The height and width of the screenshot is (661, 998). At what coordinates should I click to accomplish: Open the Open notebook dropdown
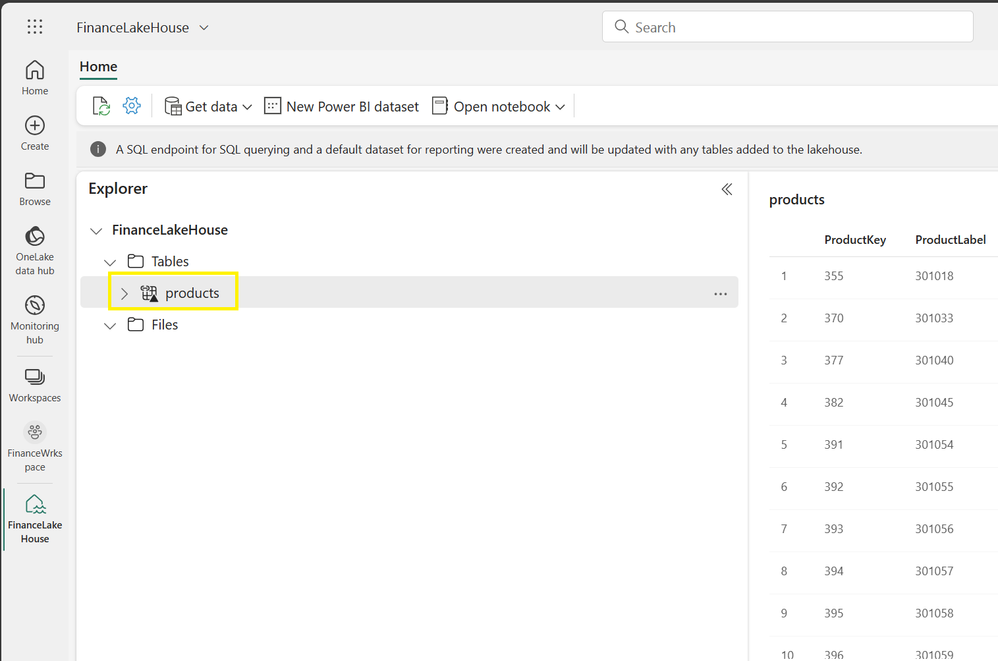499,106
